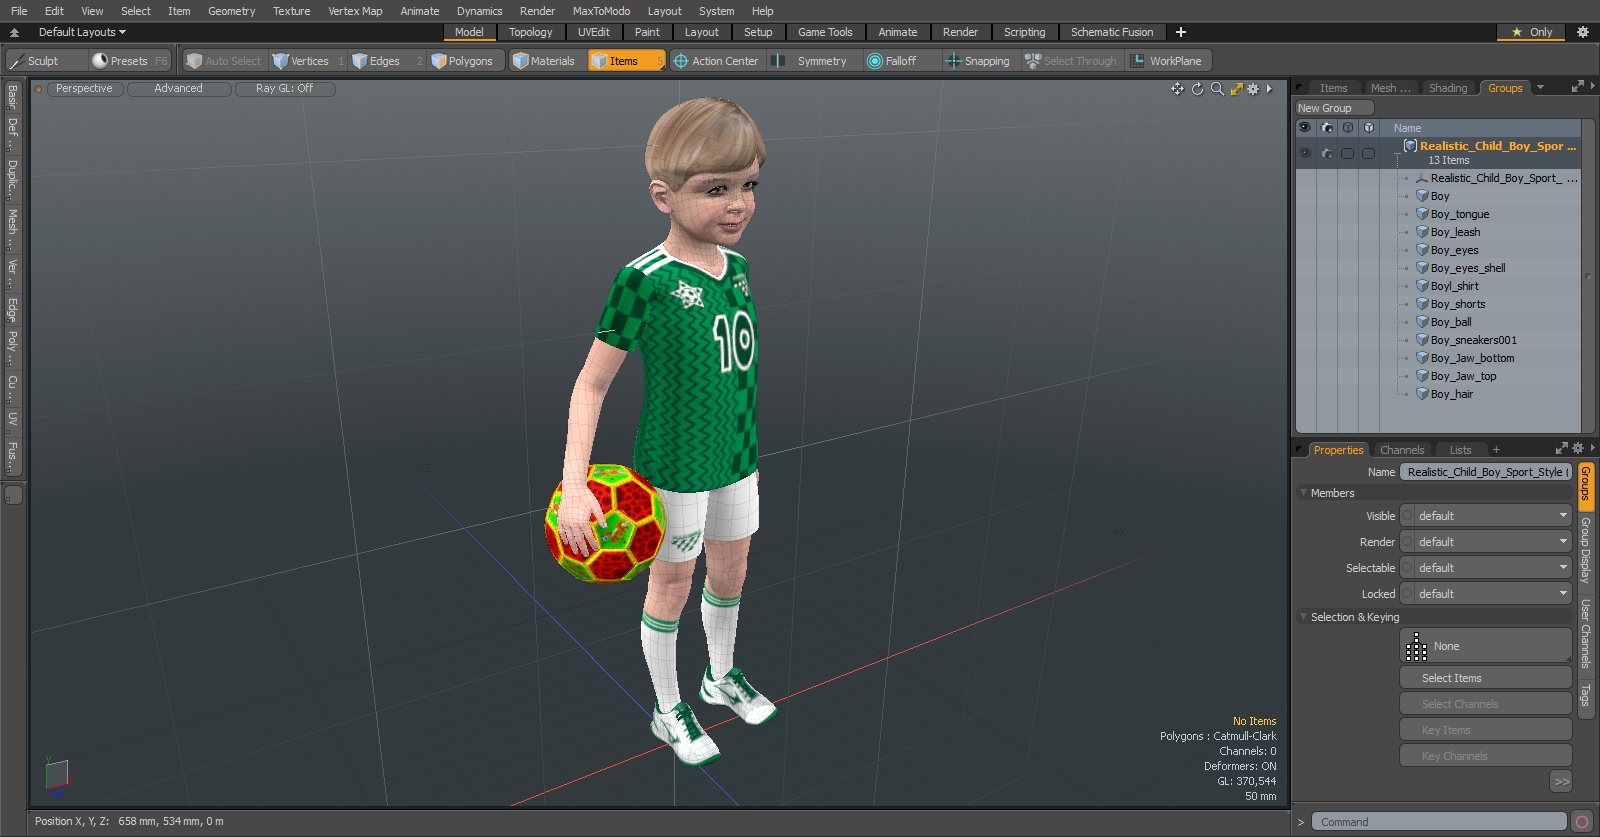Image resolution: width=1600 pixels, height=837 pixels.
Task: Maximize the viewport with the expand icon
Action: click(x=1236, y=89)
